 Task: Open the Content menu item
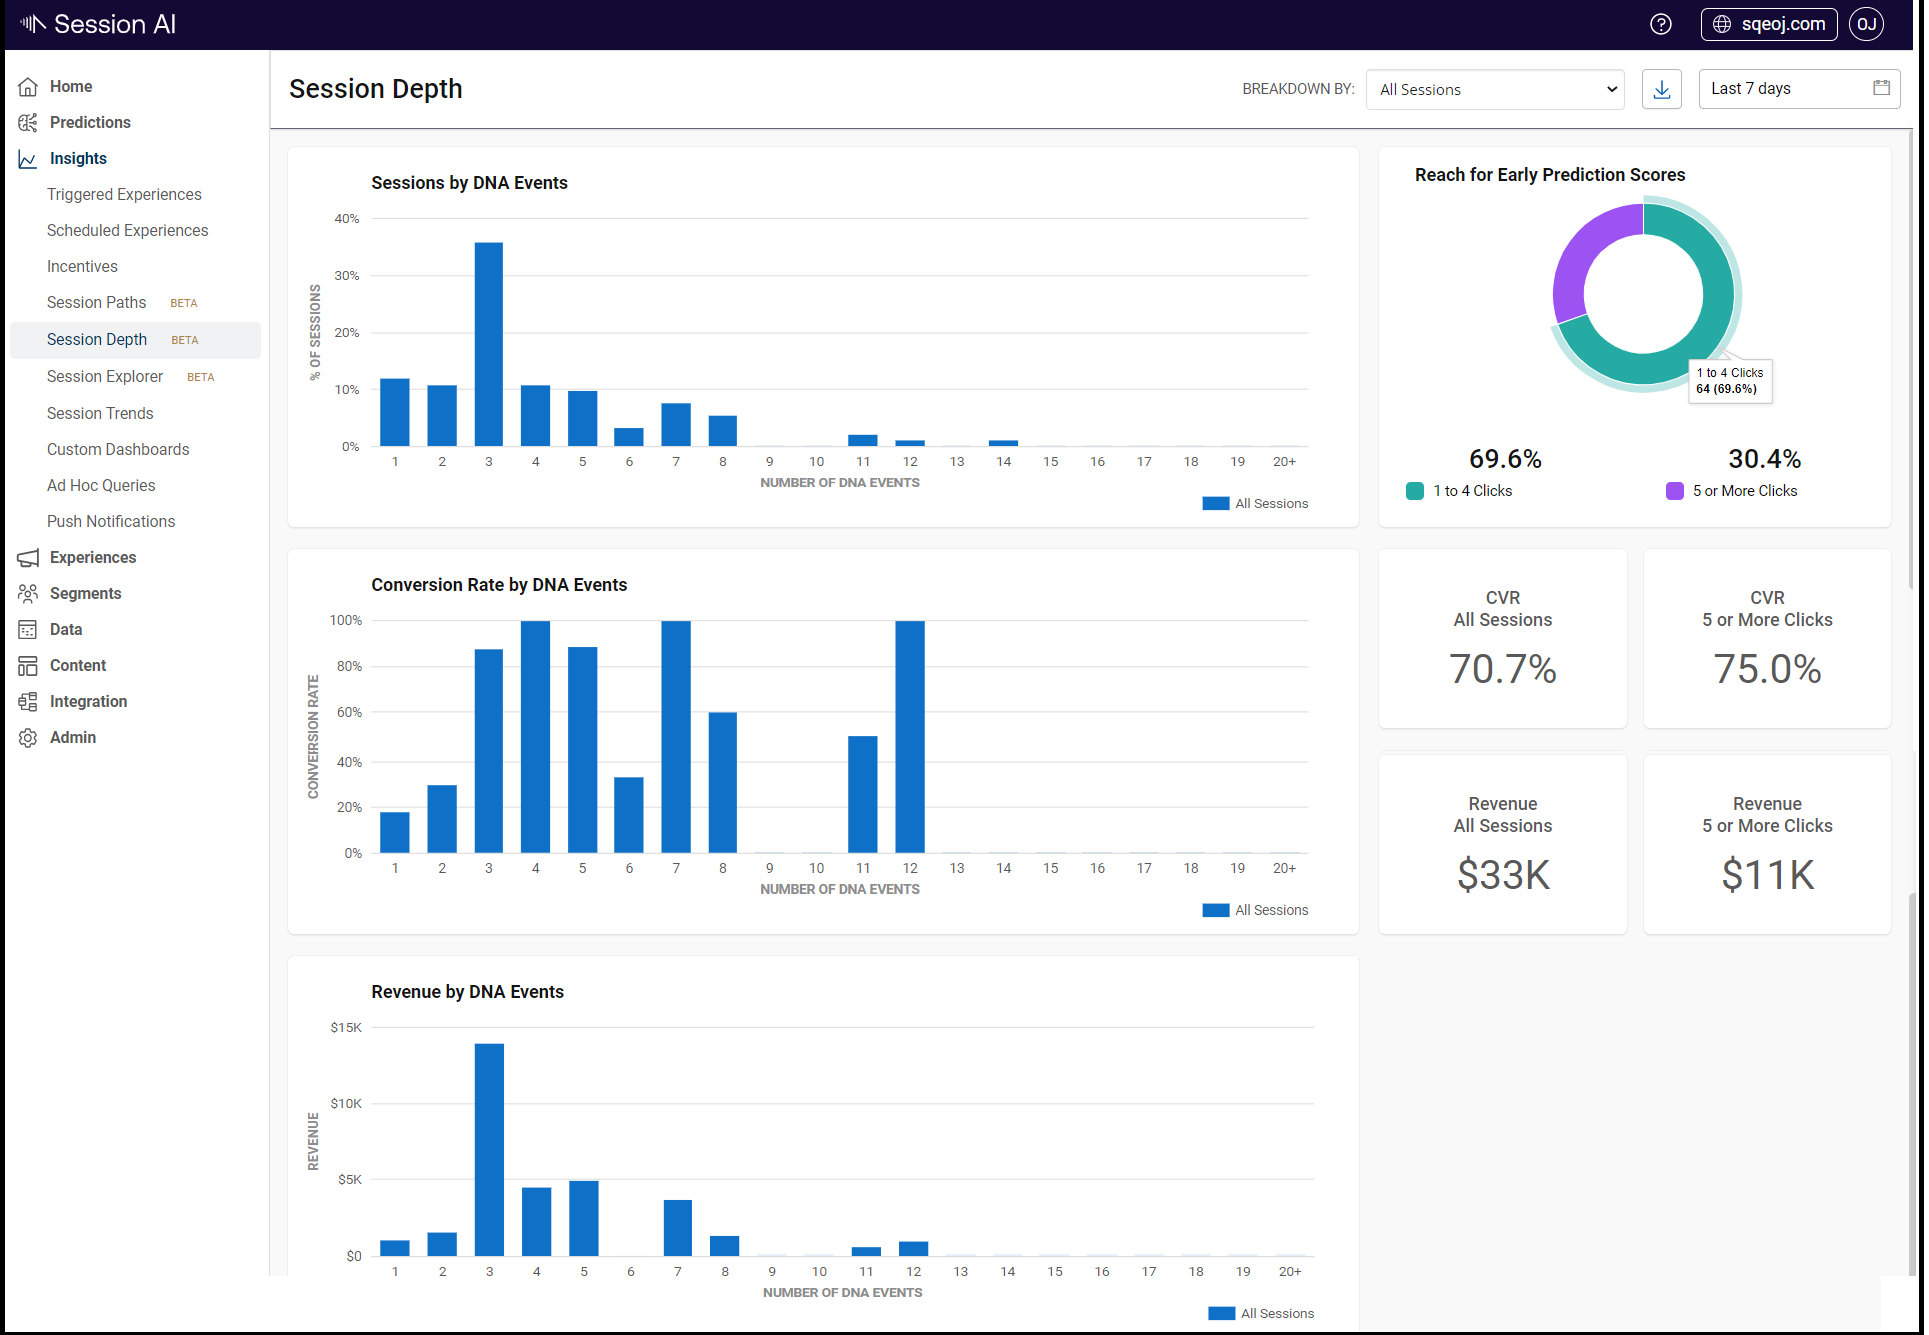[78, 666]
